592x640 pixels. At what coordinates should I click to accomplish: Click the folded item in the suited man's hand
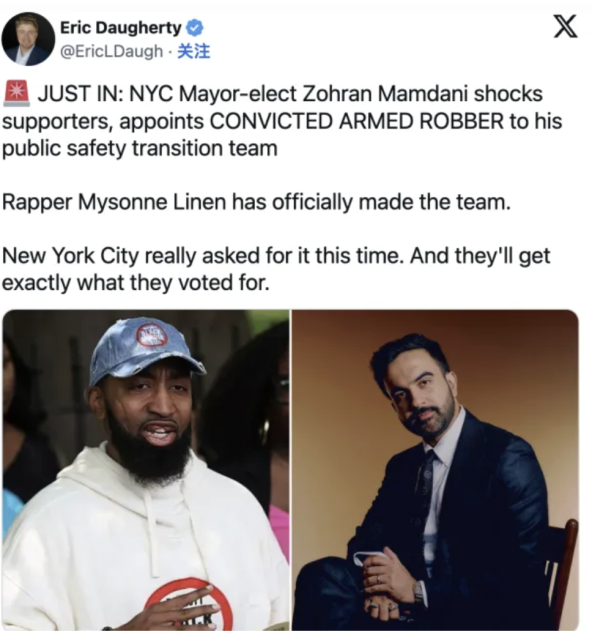(x=370, y=557)
